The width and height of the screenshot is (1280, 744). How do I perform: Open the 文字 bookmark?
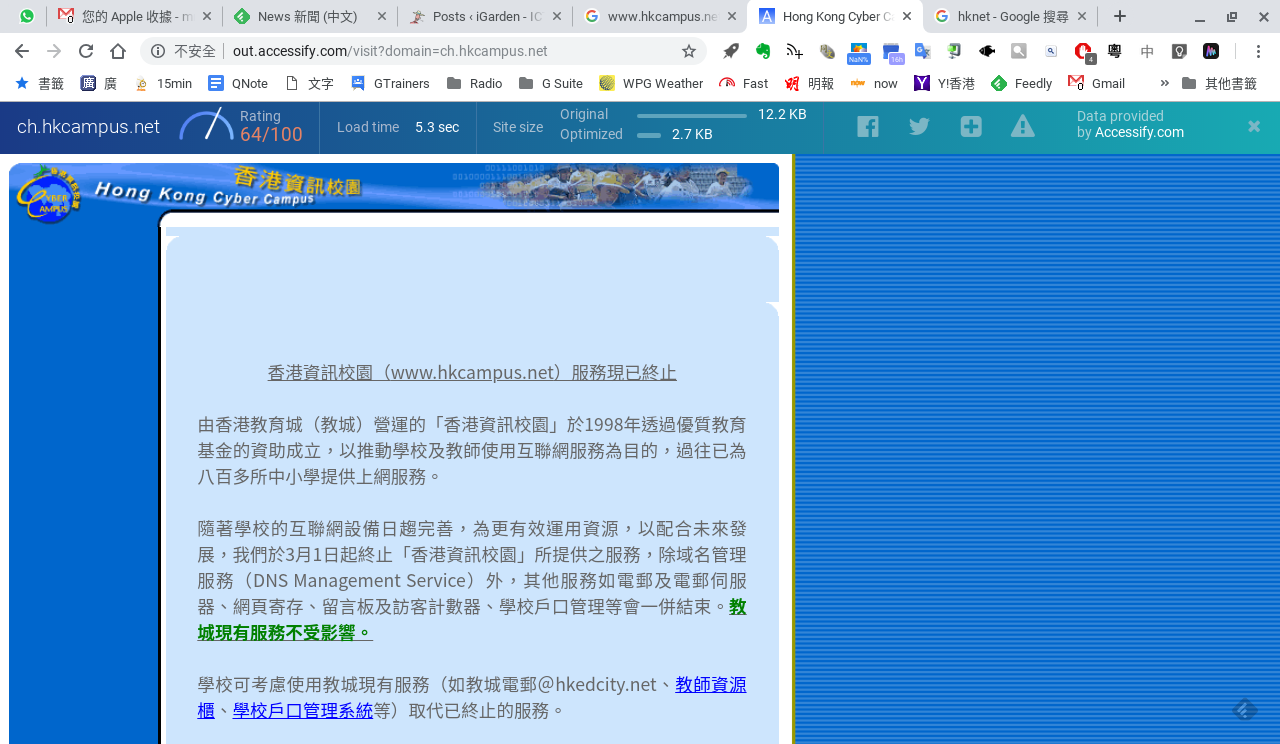(x=309, y=83)
